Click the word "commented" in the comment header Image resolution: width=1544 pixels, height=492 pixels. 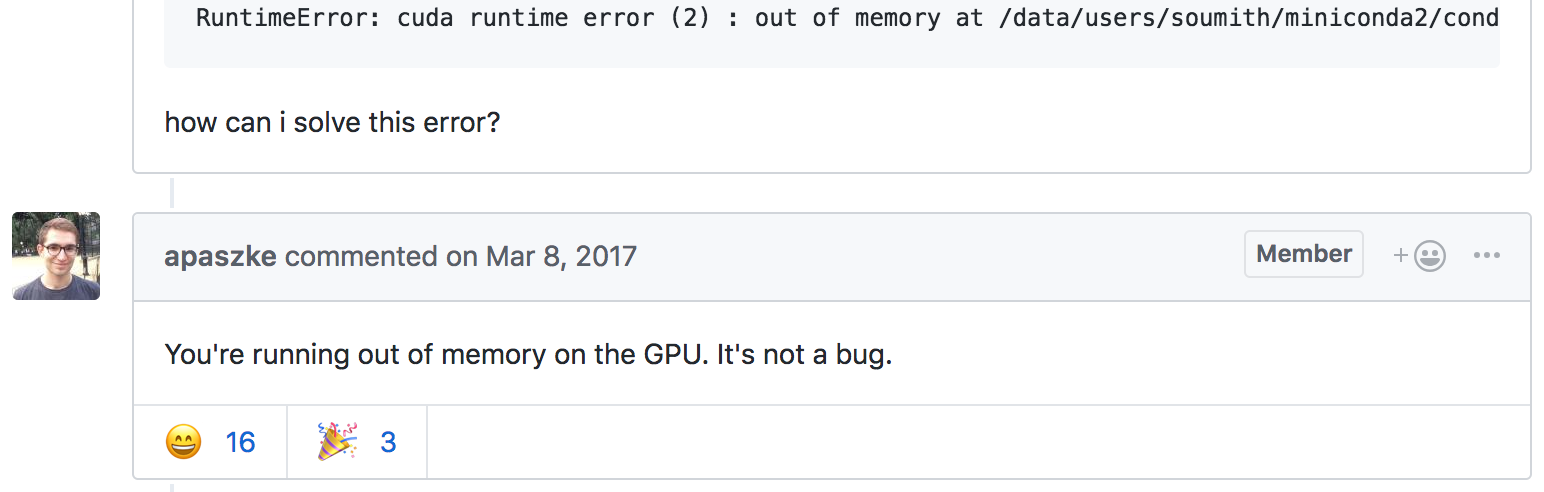(x=361, y=256)
